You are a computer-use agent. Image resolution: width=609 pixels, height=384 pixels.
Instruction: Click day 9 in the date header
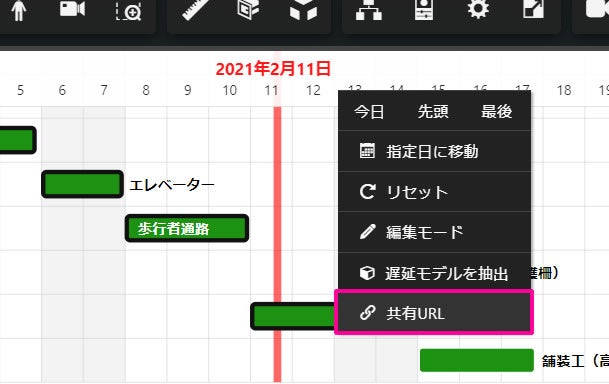click(188, 90)
